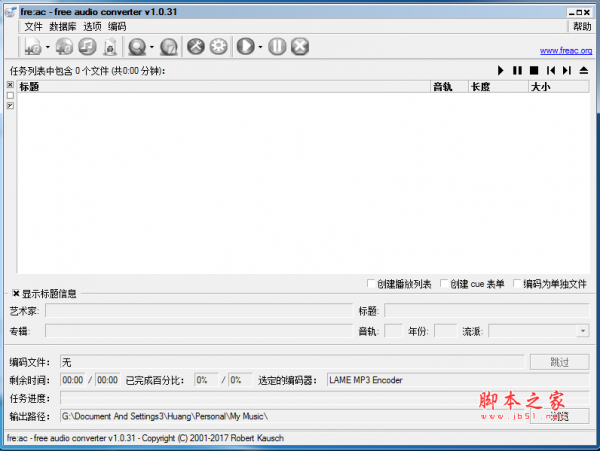Click the select all tracks box
The image size is (600, 451).
tap(10, 85)
